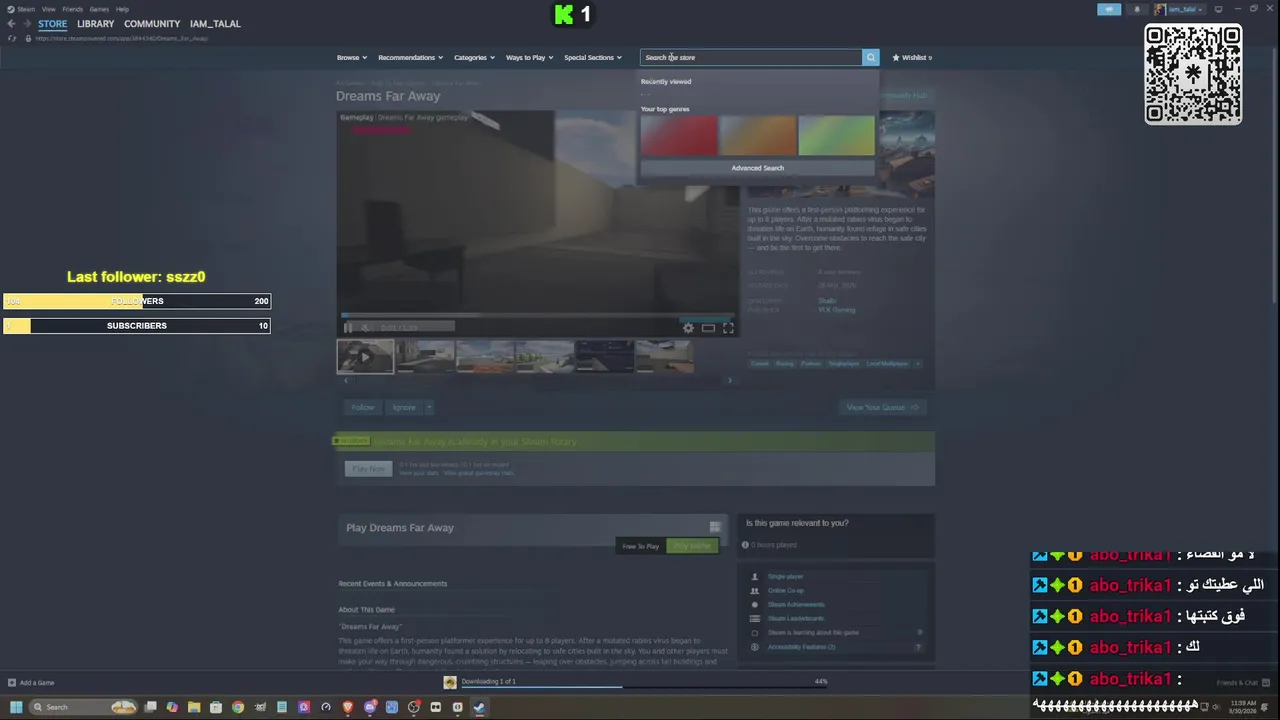Launch Google Chrome from taskbar
Viewport: 1280px width, 720px height.
238,707
